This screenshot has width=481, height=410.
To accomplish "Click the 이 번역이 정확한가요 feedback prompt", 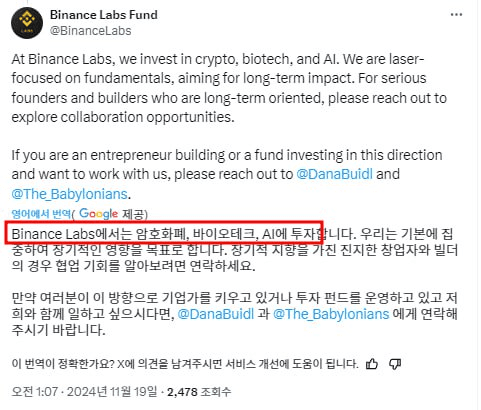I will tap(185, 364).
